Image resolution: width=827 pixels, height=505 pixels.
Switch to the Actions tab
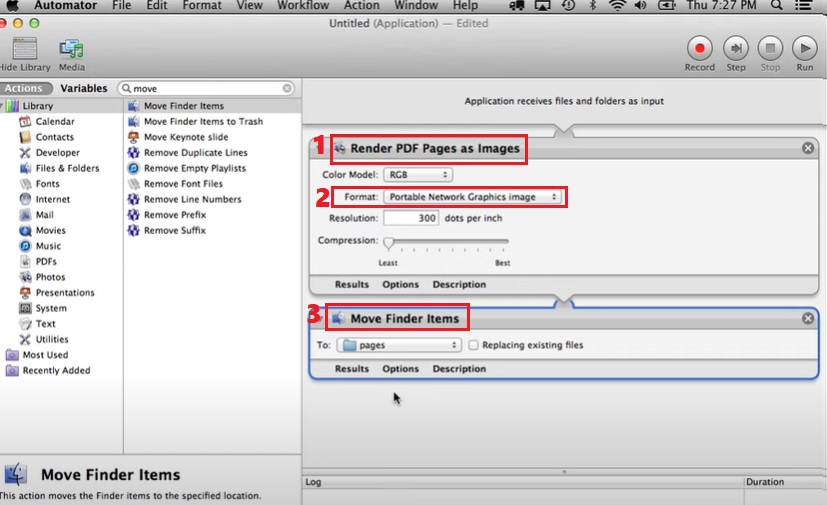click(x=24, y=88)
